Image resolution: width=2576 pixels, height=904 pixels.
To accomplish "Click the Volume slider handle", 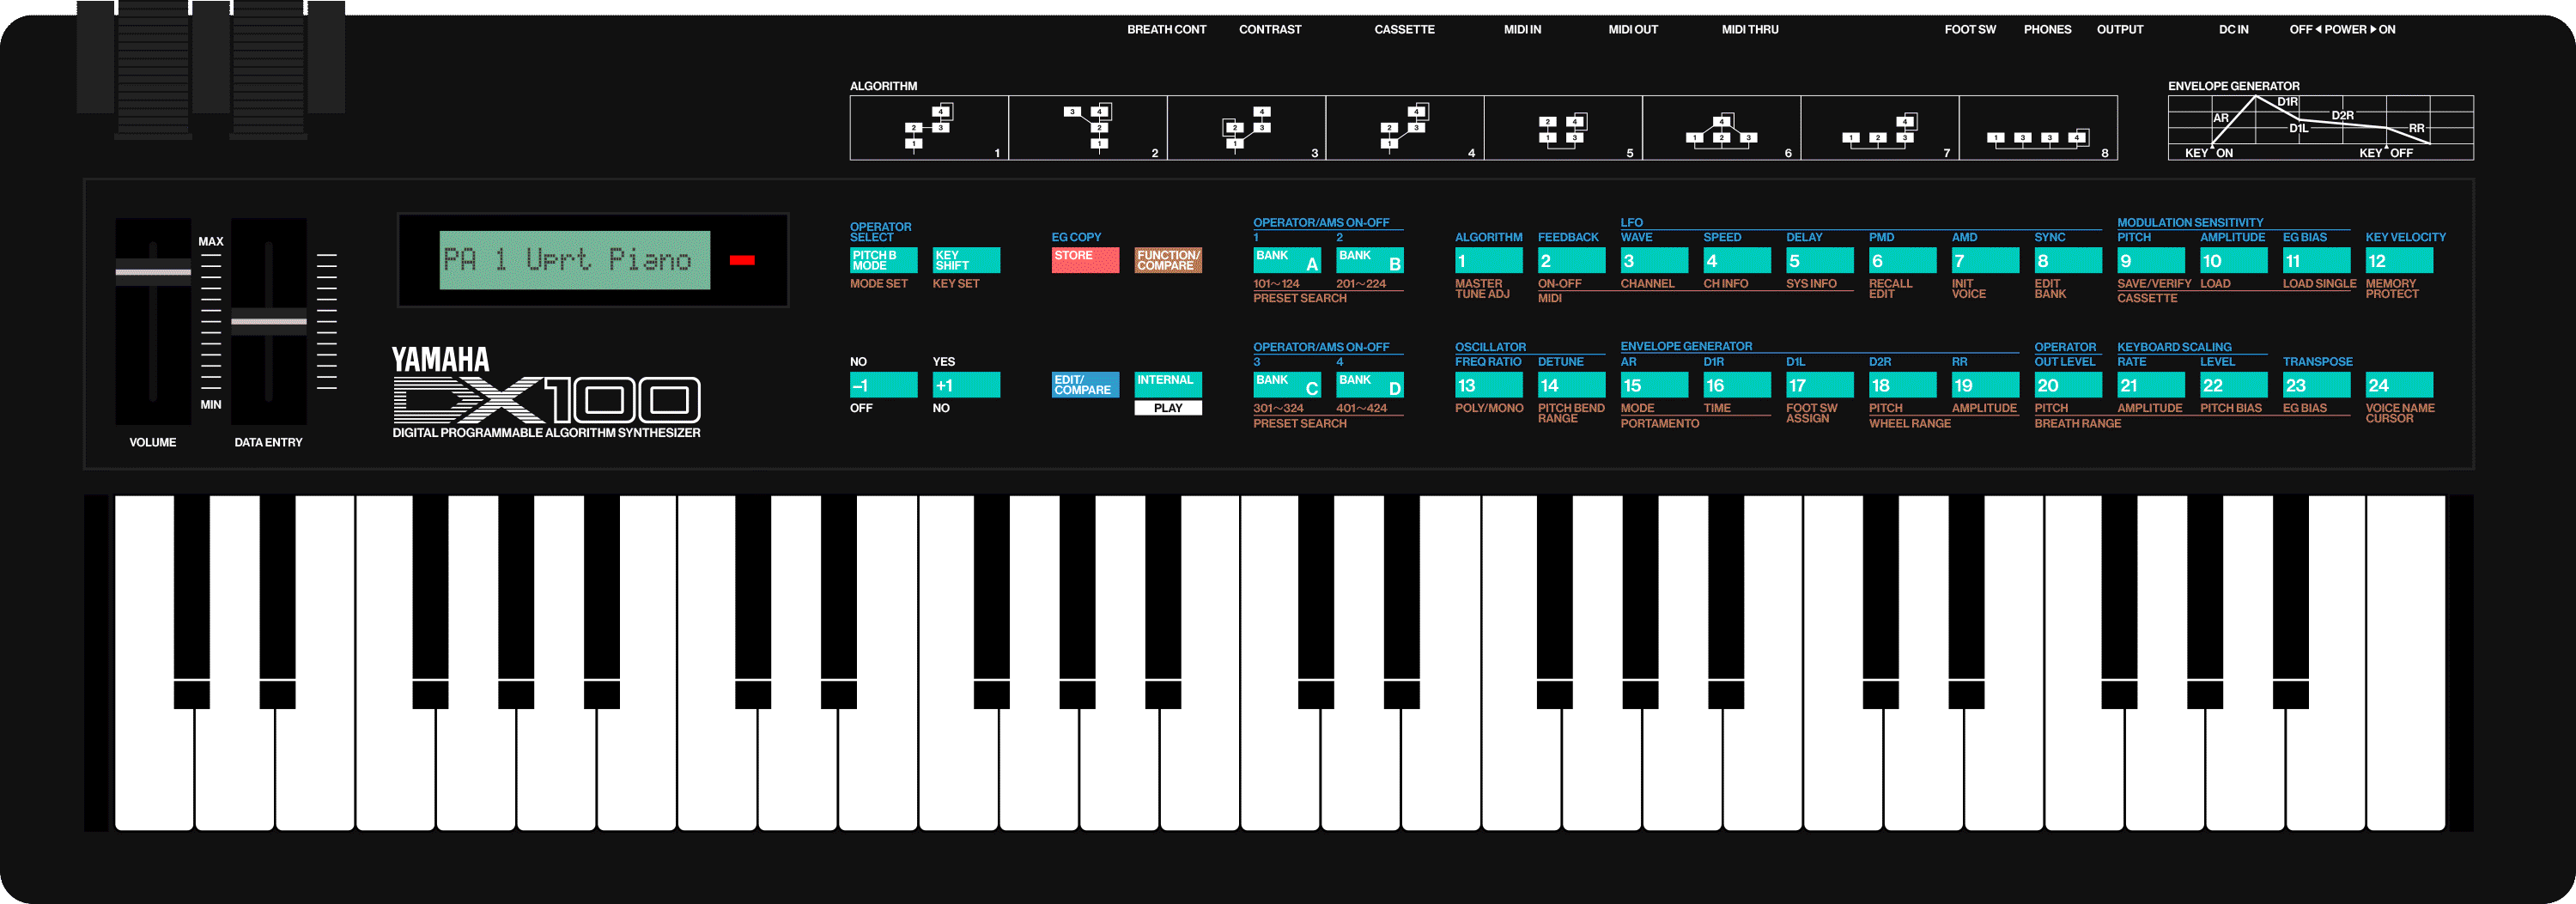I will pos(153,271).
